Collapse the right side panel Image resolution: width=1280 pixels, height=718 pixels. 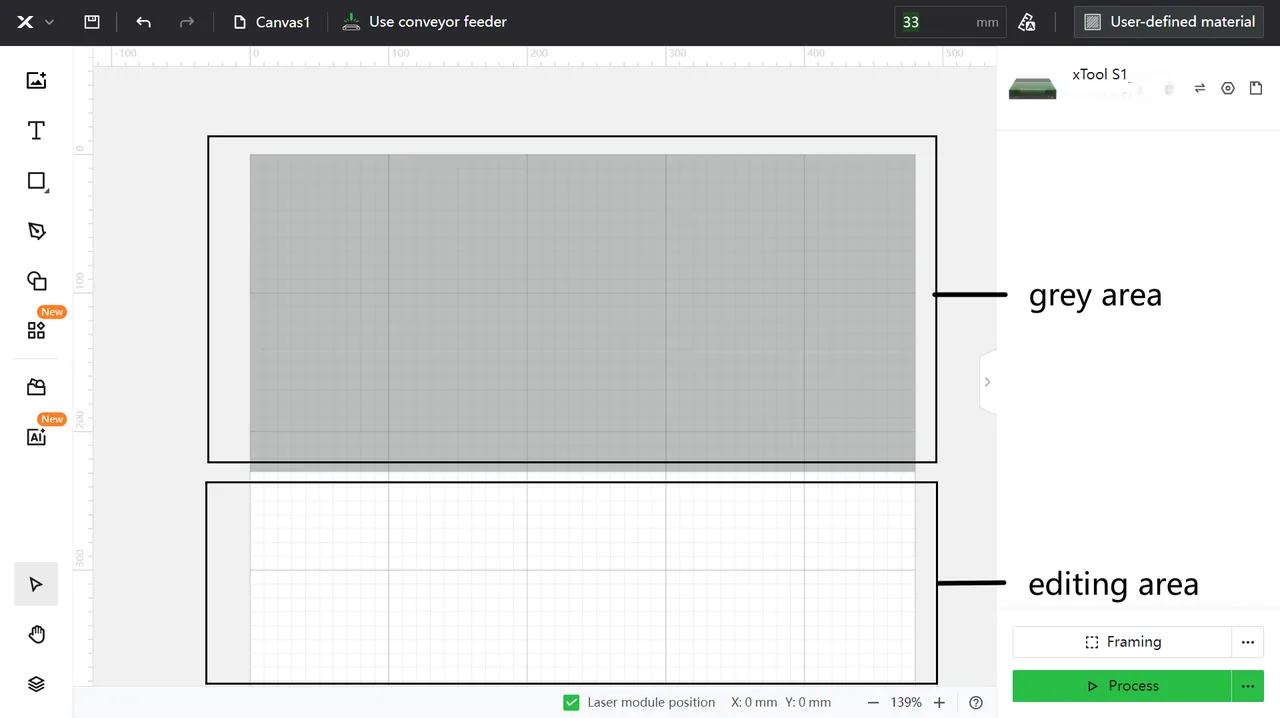click(x=988, y=382)
